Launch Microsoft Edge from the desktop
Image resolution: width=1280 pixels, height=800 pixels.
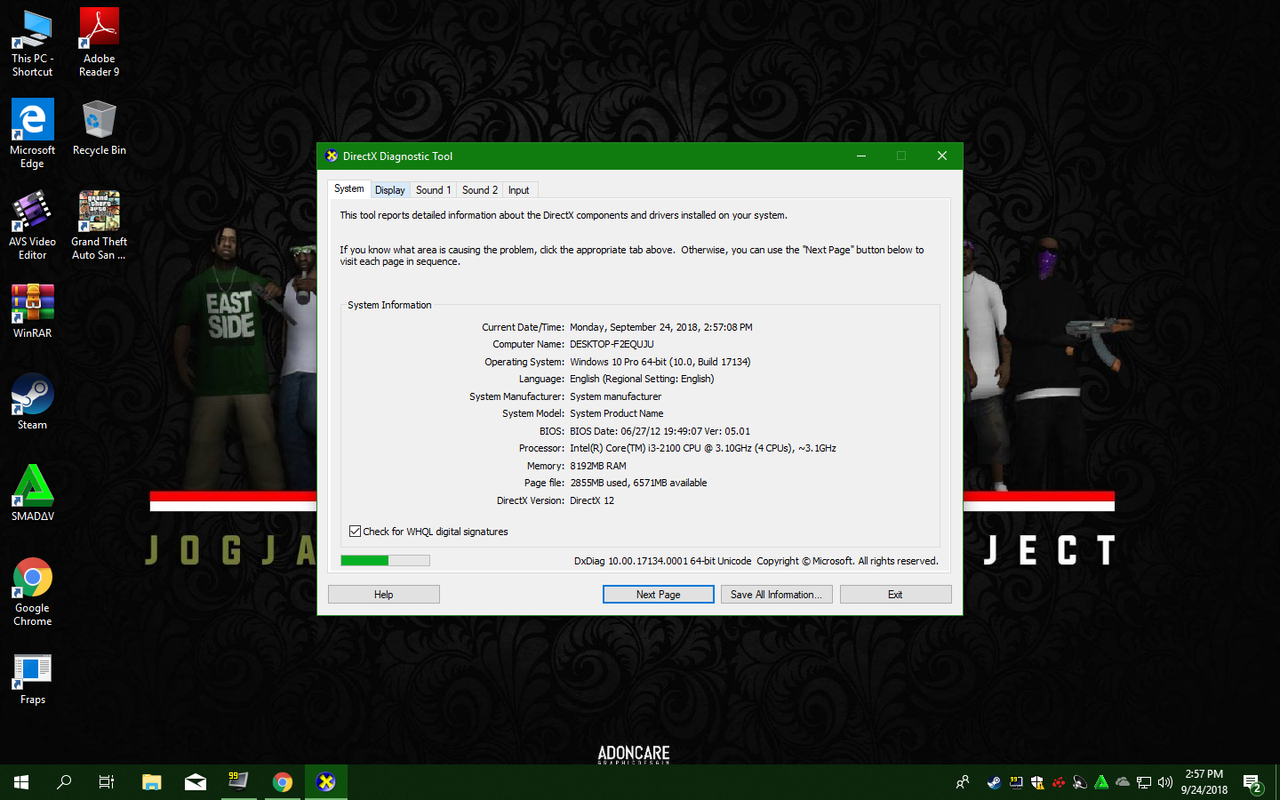[x=32, y=134]
